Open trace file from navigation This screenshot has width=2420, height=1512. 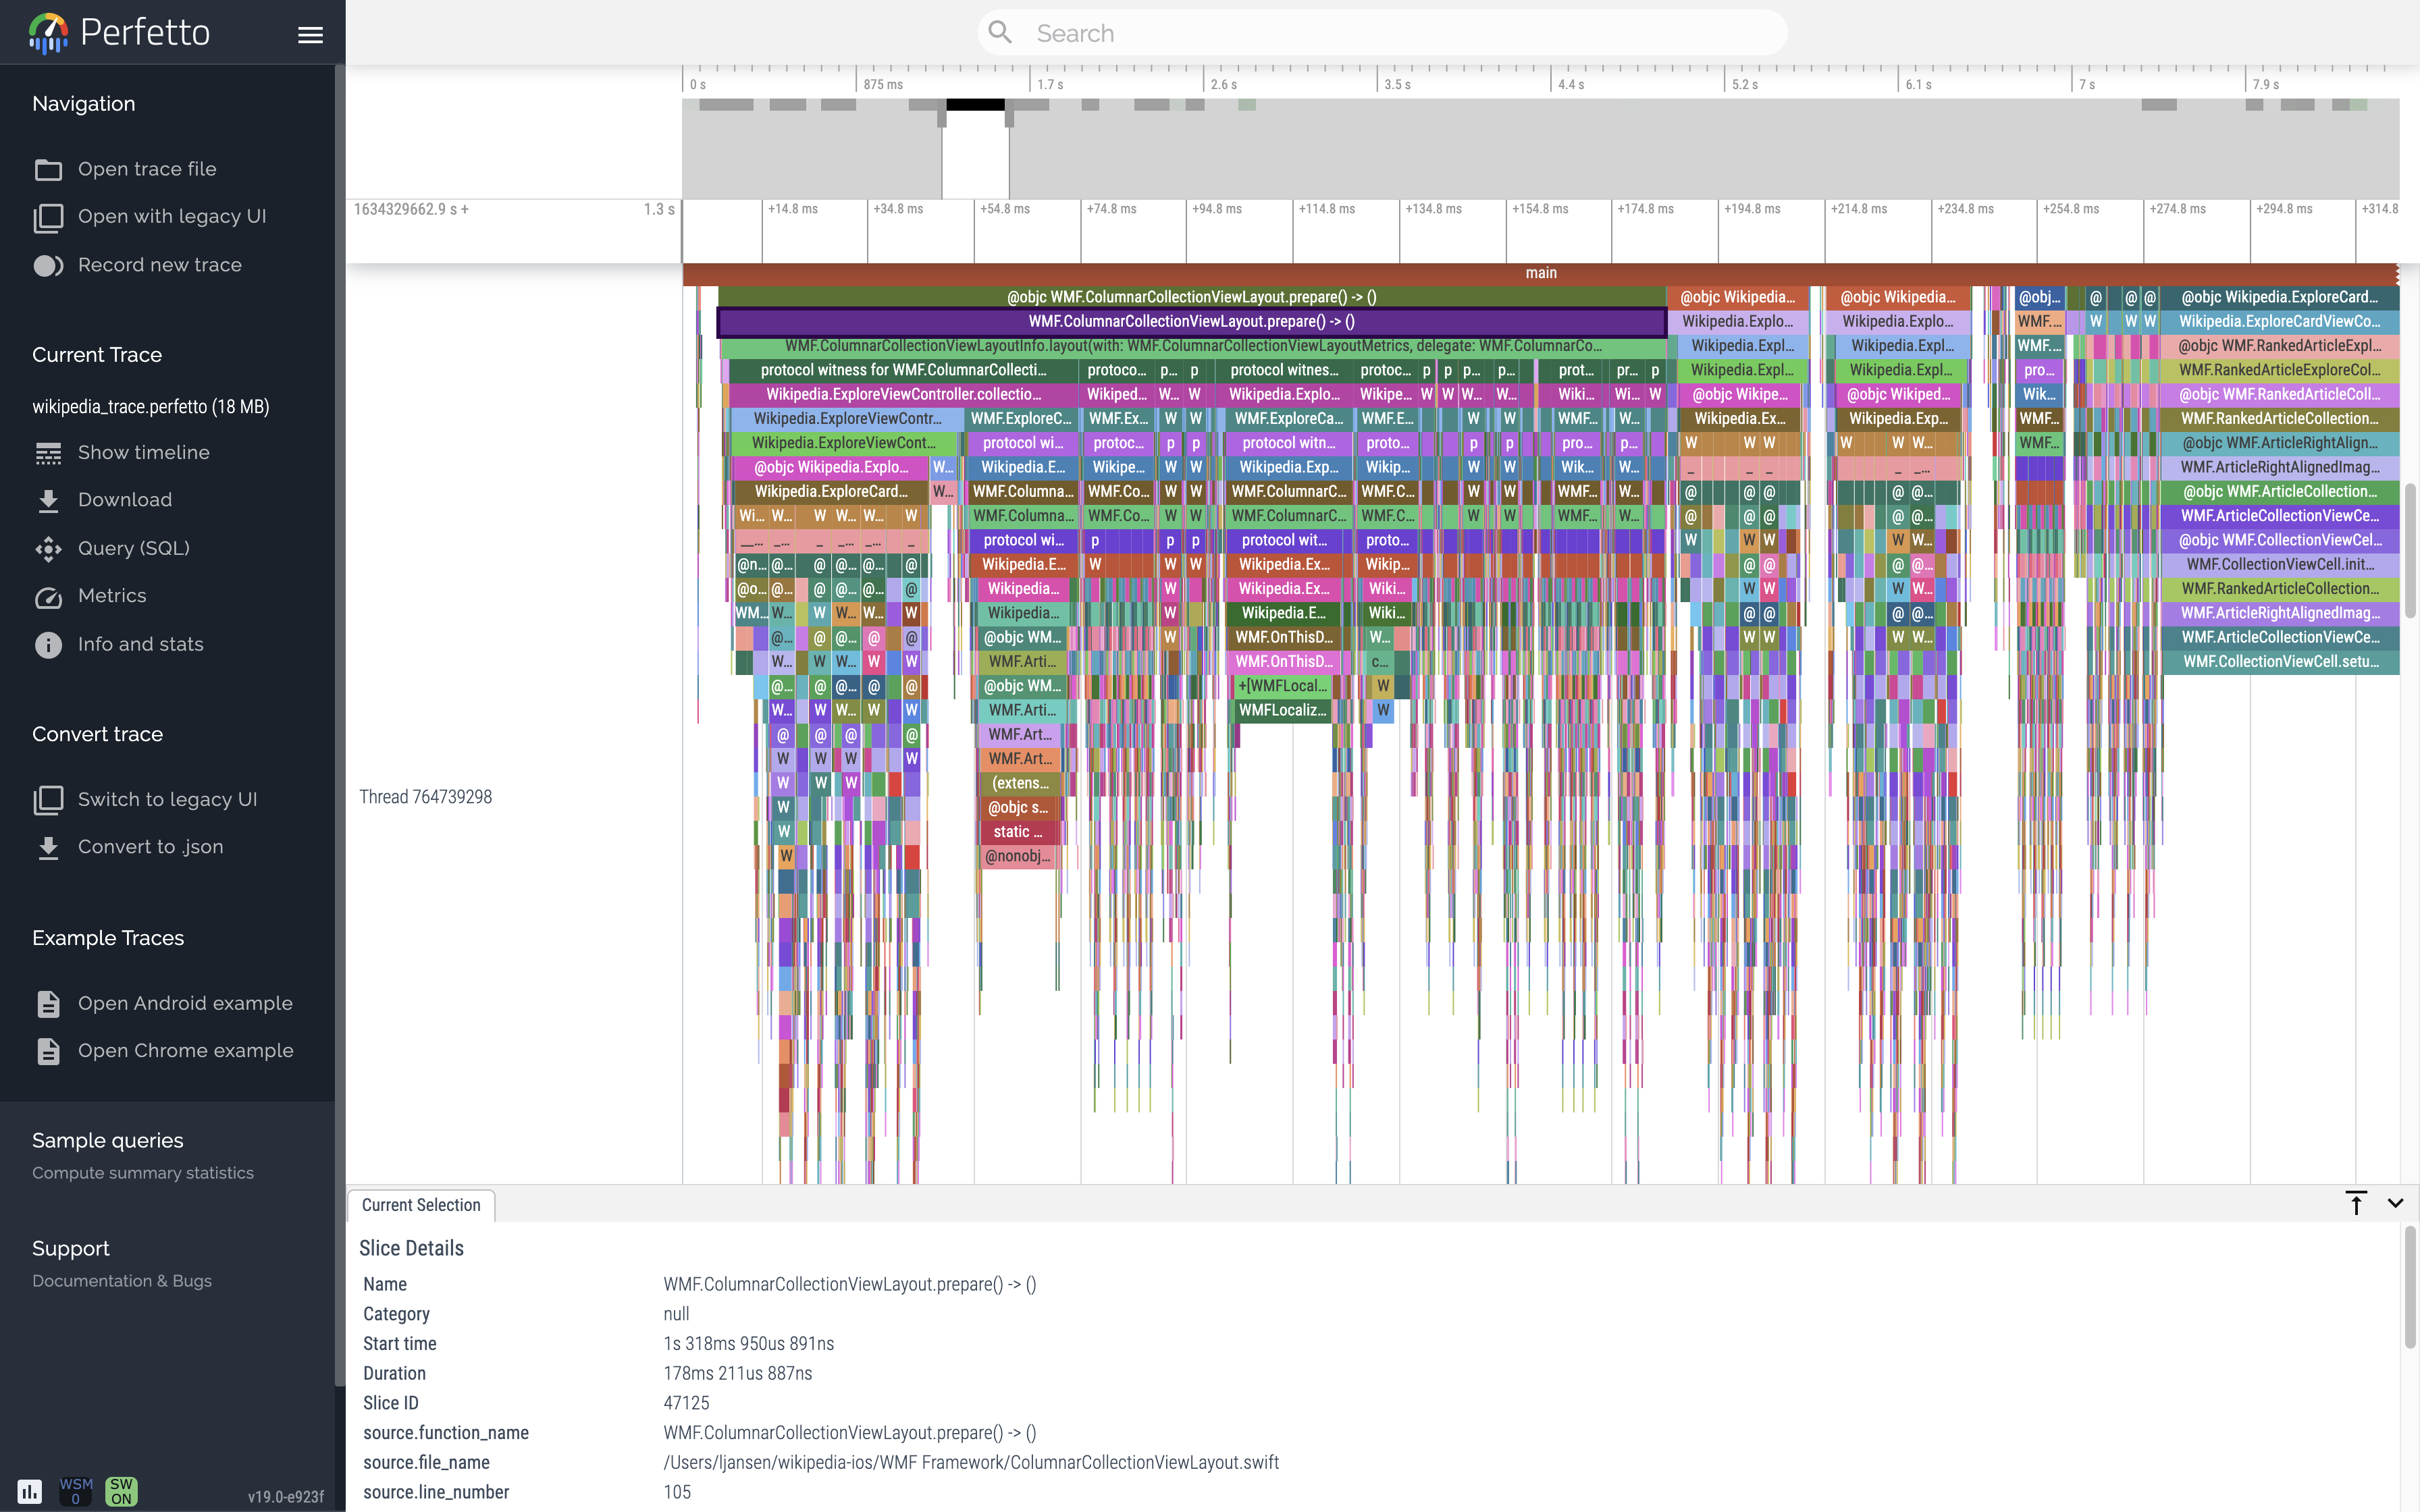pos(148,167)
